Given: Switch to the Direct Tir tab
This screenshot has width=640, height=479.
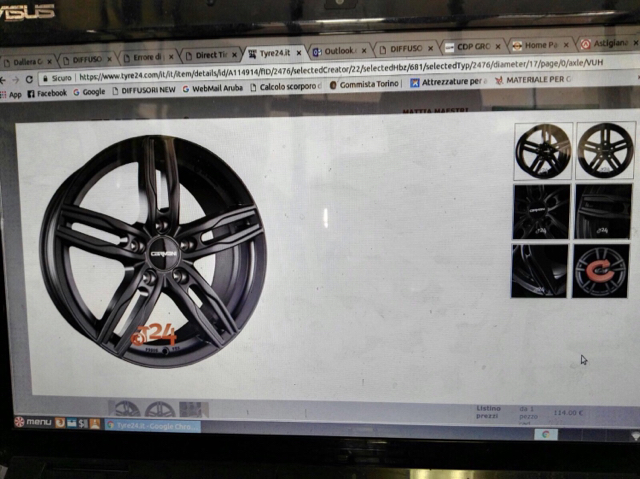Looking at the screenshot, I should pyautogui.click(x=211, y=55).
